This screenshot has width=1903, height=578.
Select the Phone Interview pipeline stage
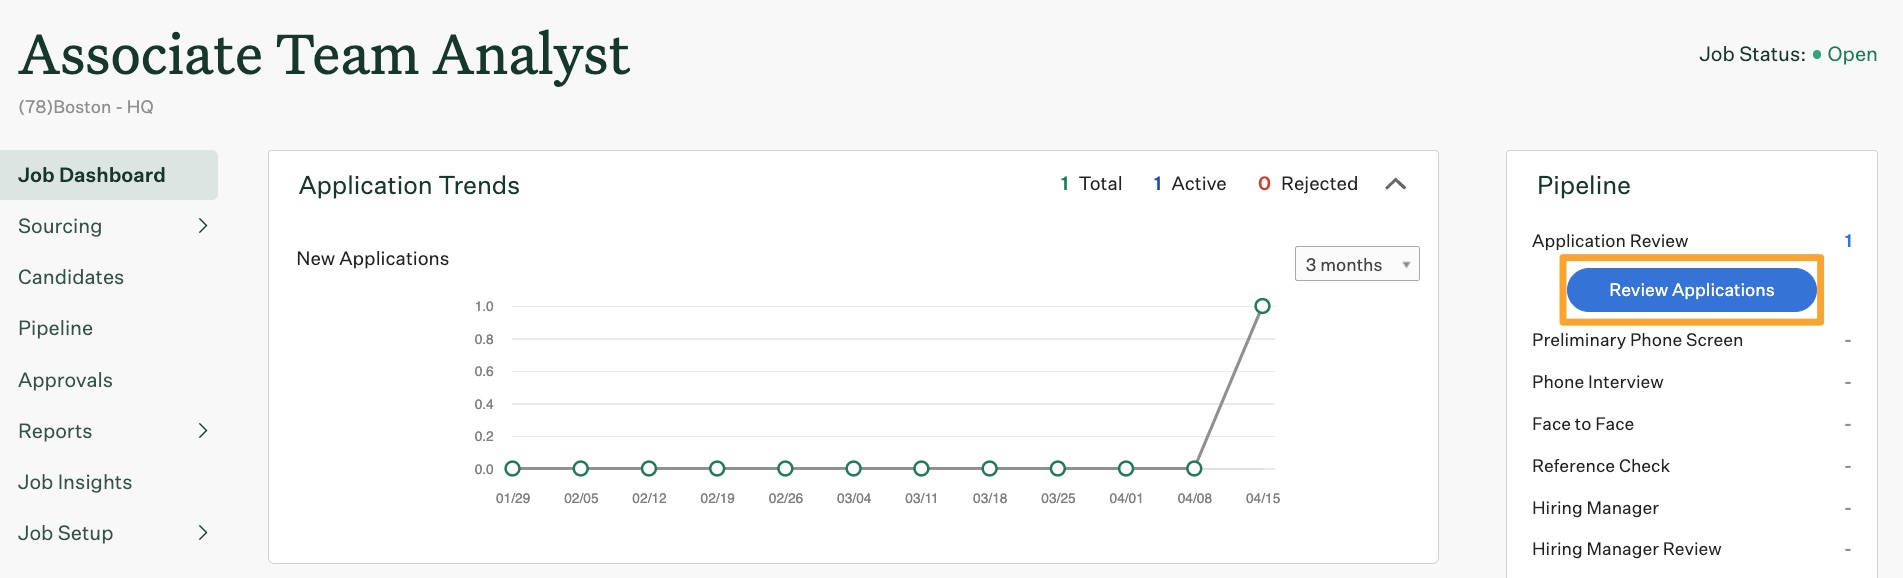1597,382
